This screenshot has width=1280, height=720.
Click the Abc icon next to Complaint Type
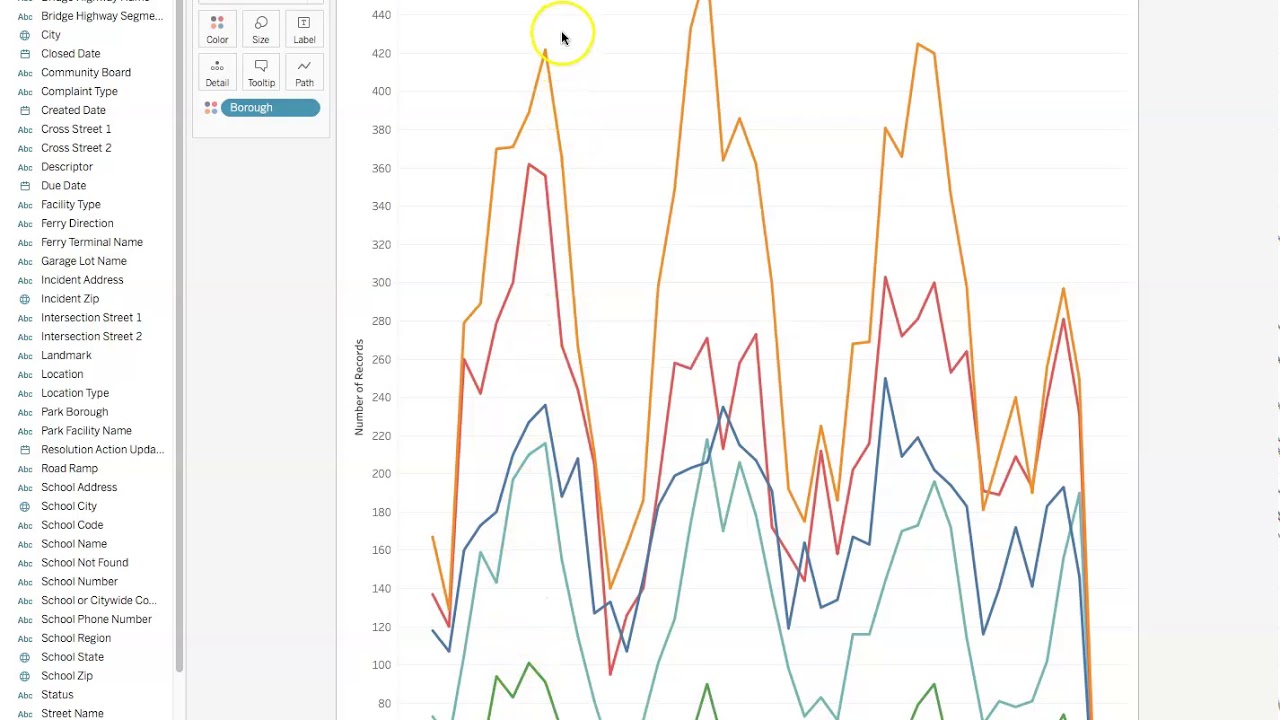[x=25, y=92]
